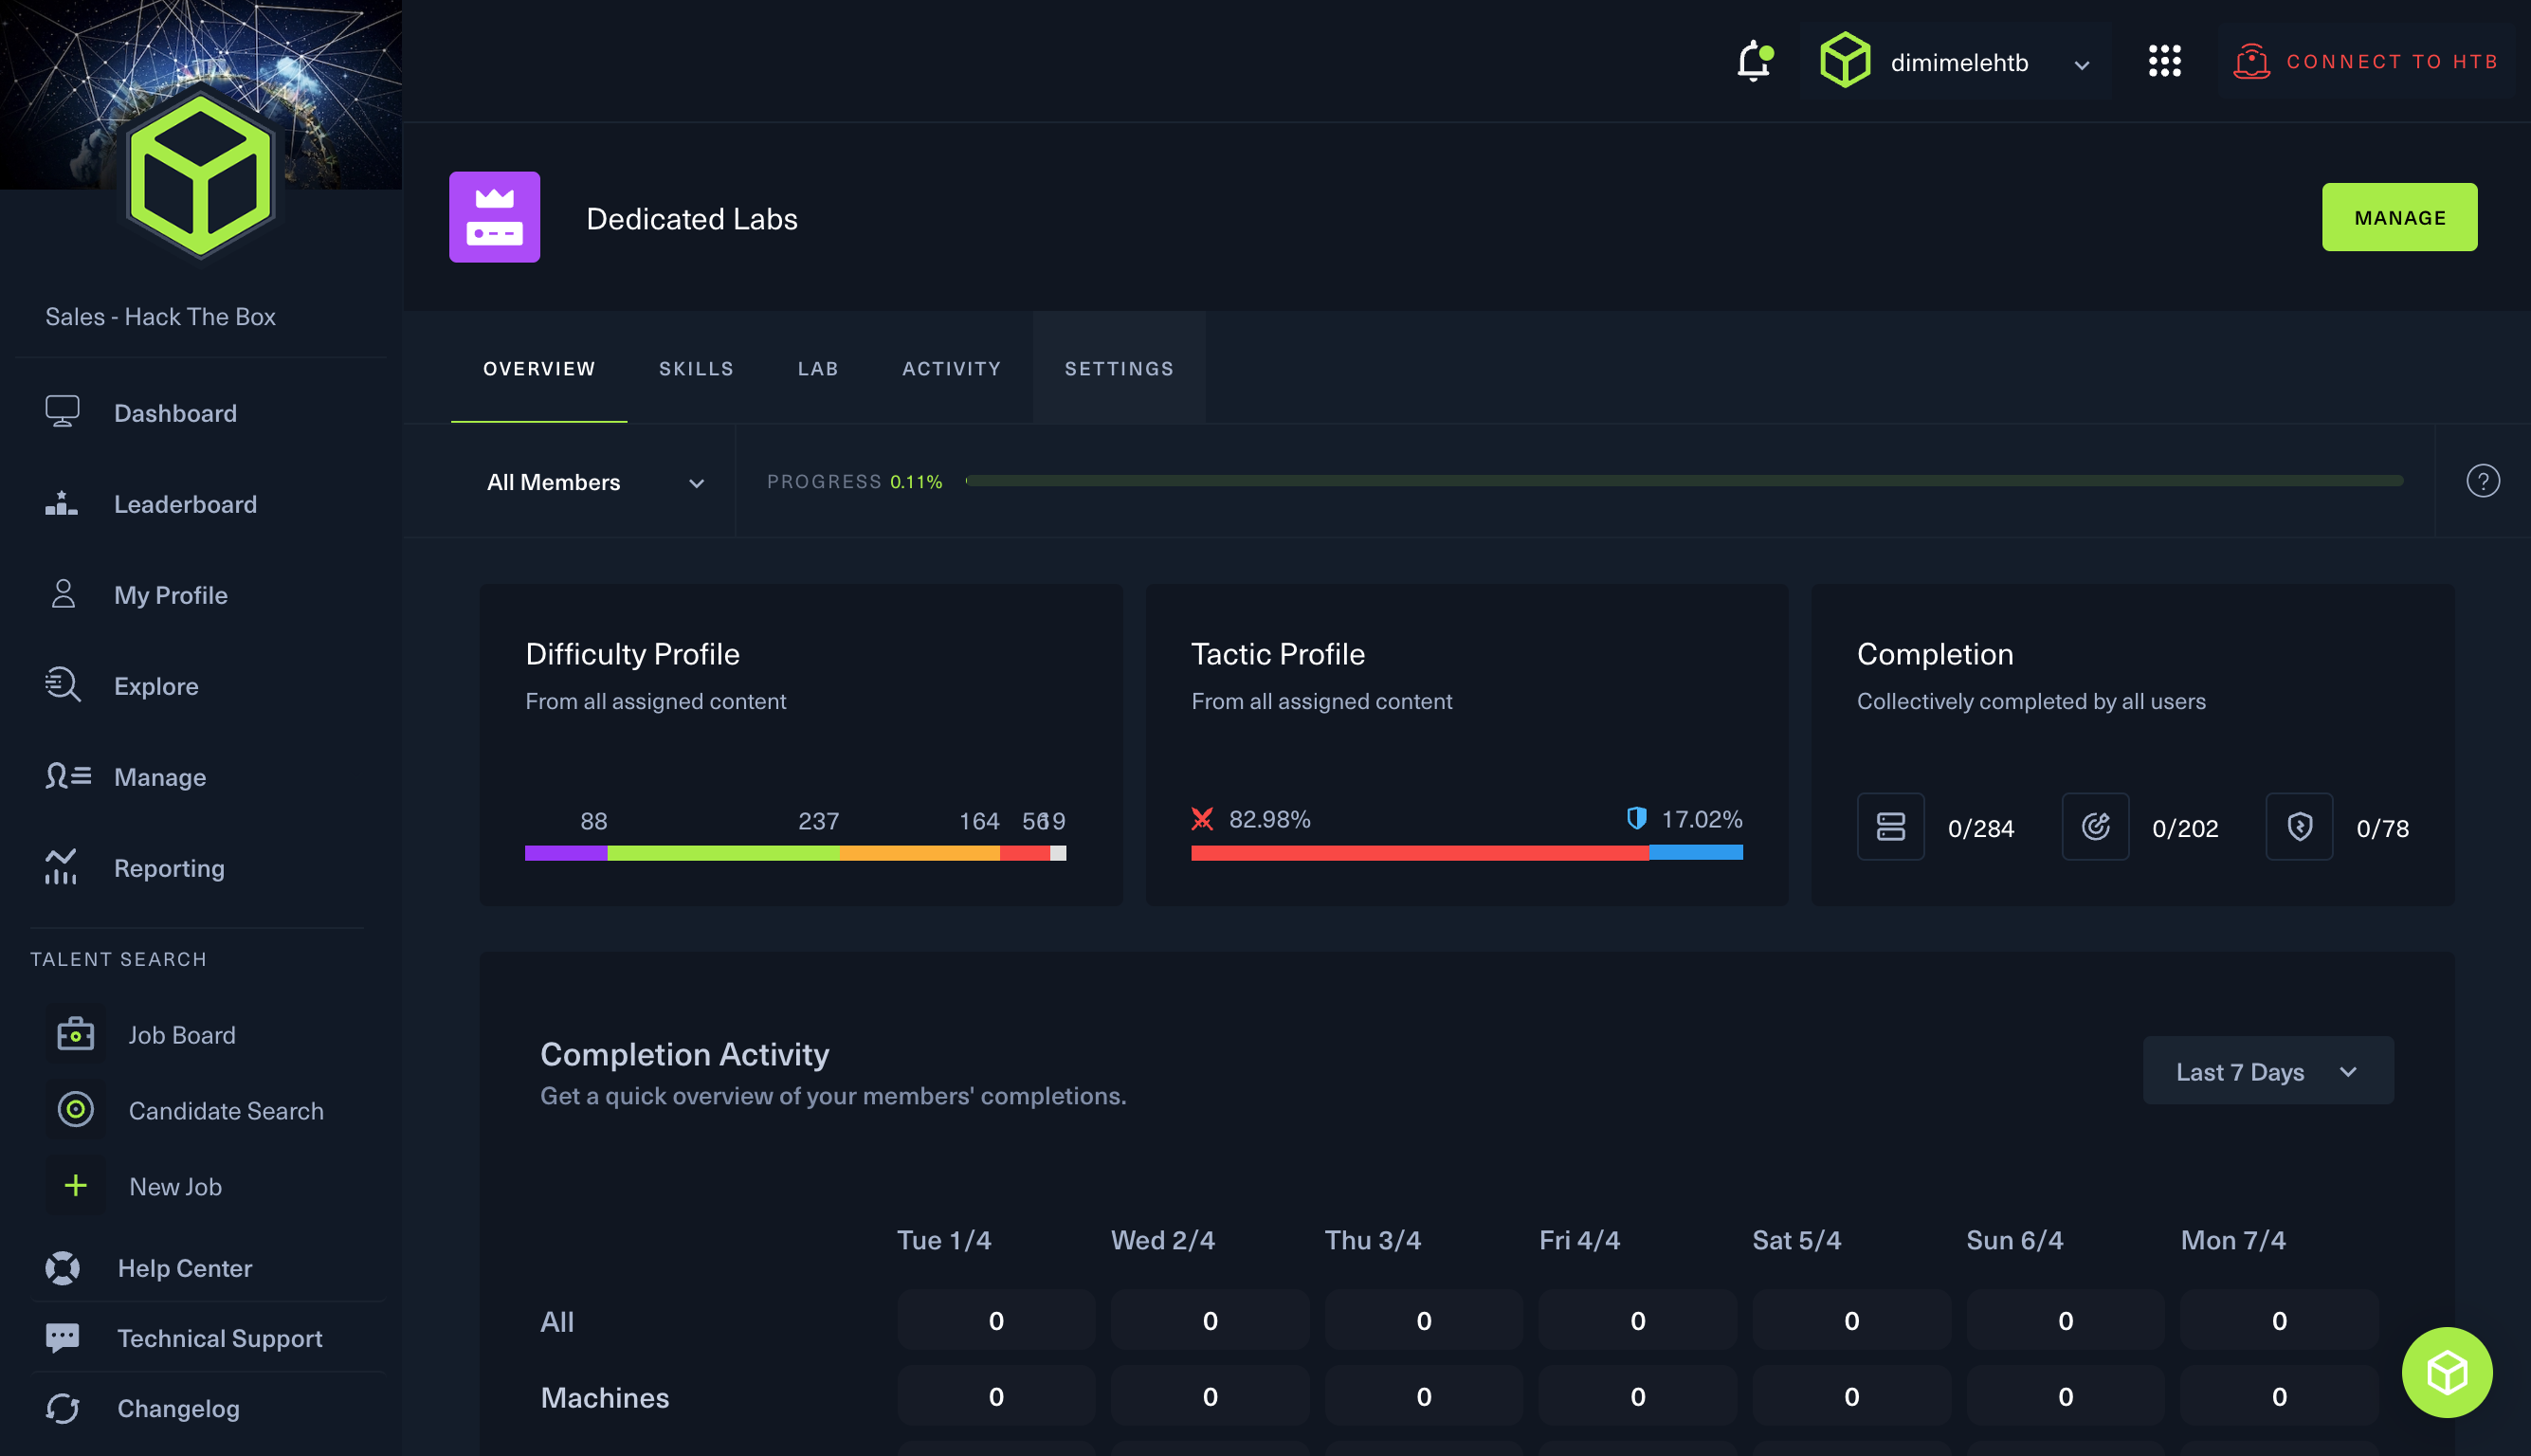
Task: Open the apps grid menu
Action: click(x=2164, y=61)
